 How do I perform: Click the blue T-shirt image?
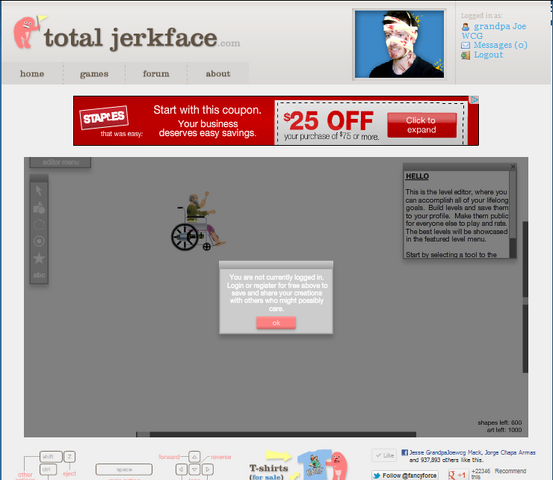(x=314, y=465)
